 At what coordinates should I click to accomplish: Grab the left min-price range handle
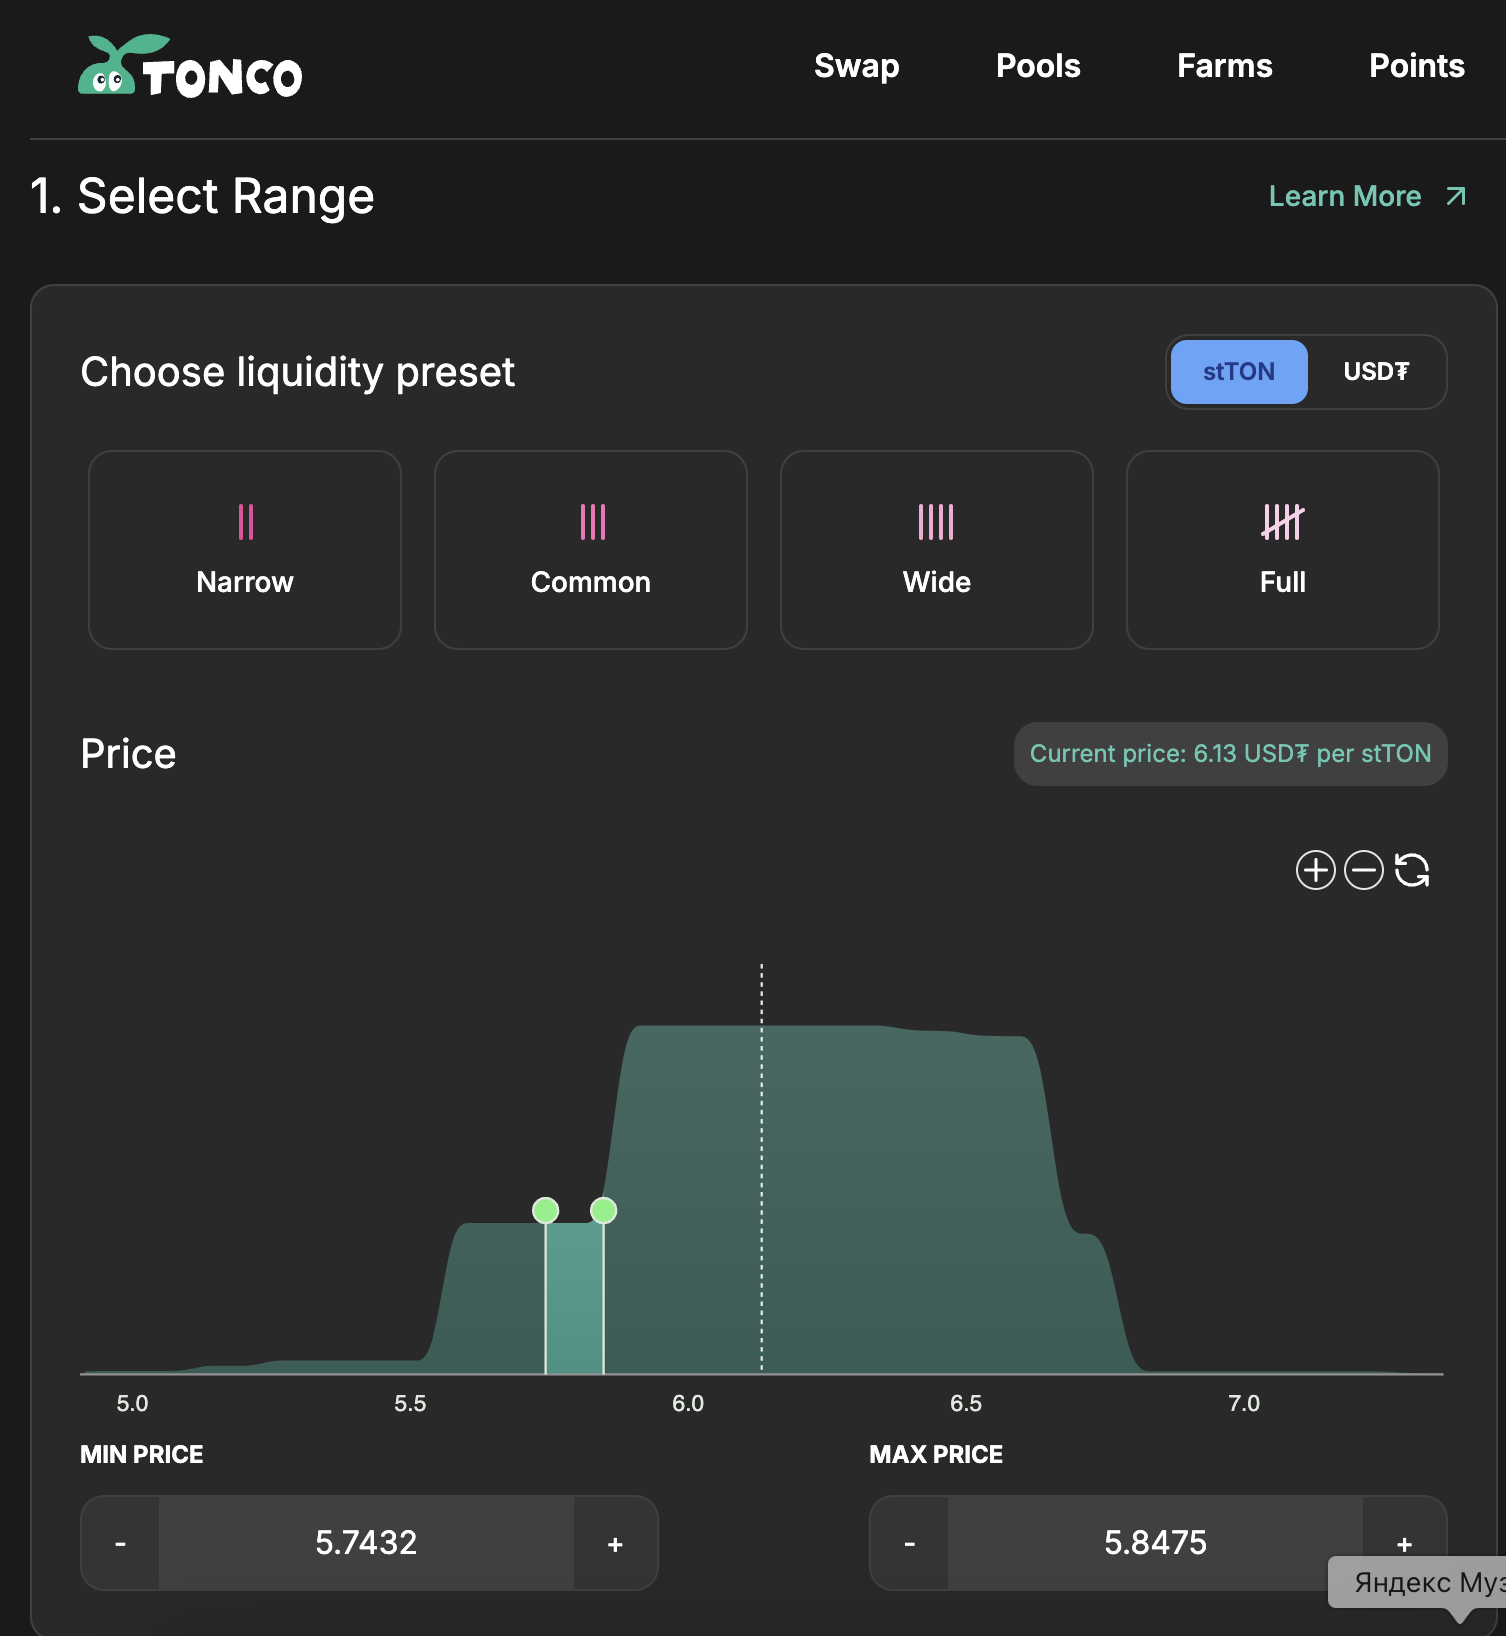(545, 1211)
